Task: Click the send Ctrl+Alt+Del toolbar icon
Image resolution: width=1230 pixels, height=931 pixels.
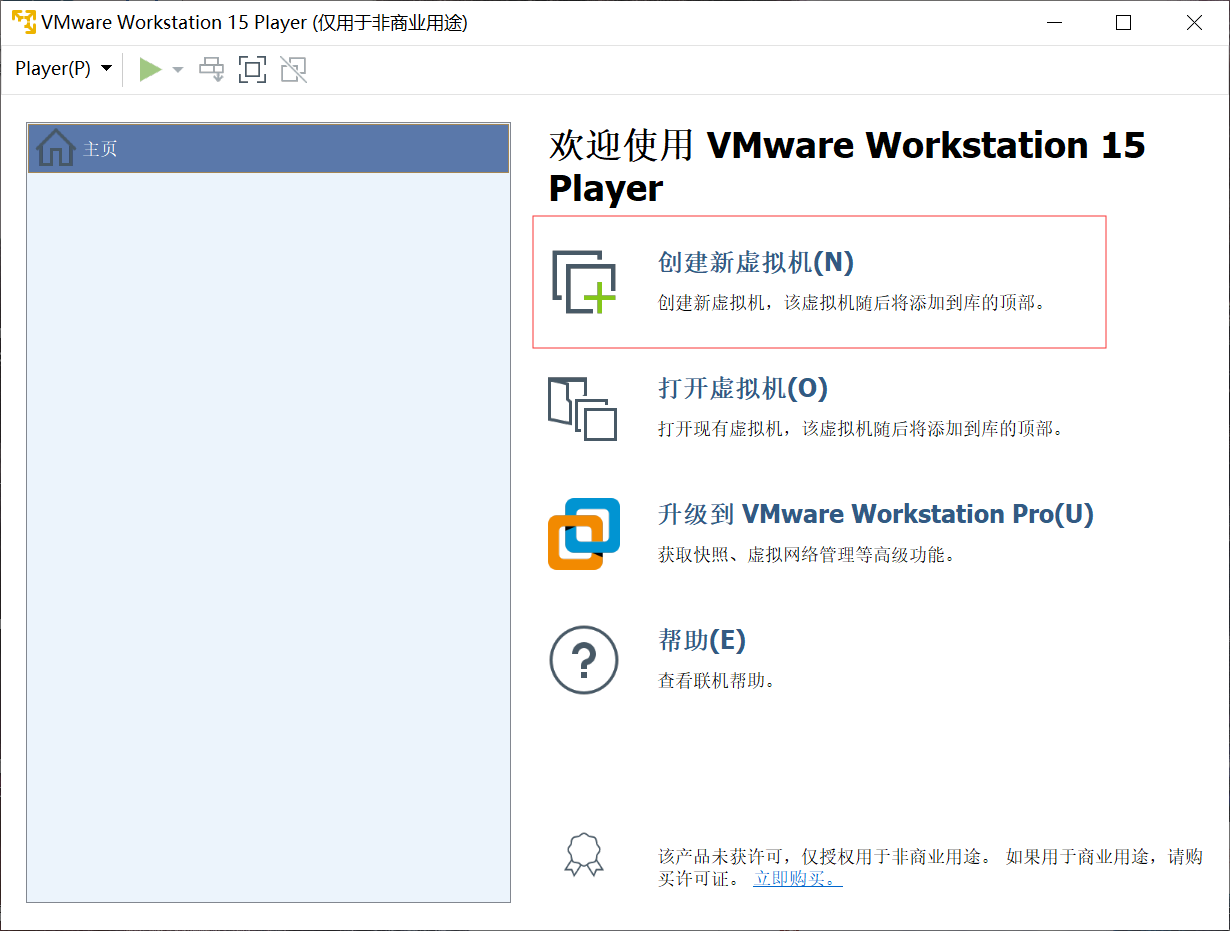Action: point(212,69)
